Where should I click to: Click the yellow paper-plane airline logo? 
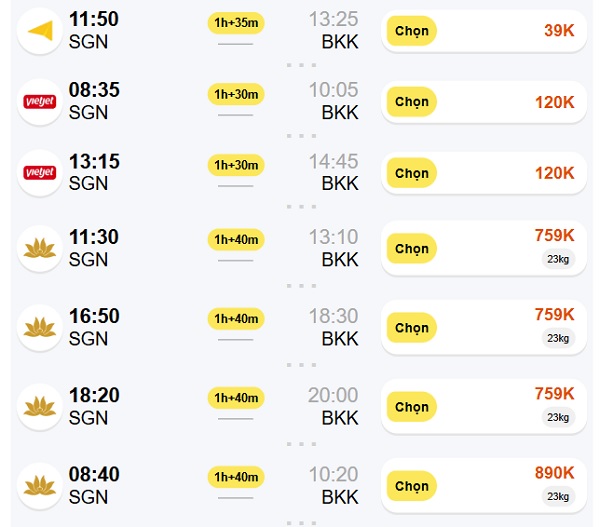[x=40, y=31]
